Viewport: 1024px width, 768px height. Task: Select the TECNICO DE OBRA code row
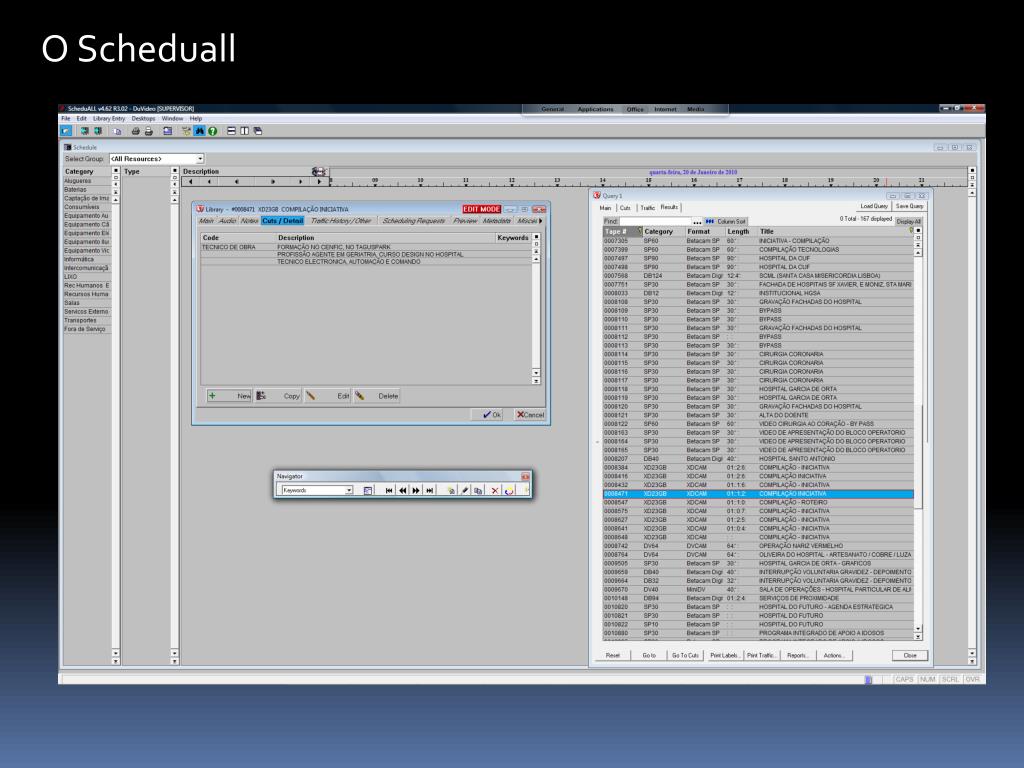pos(366,247)
